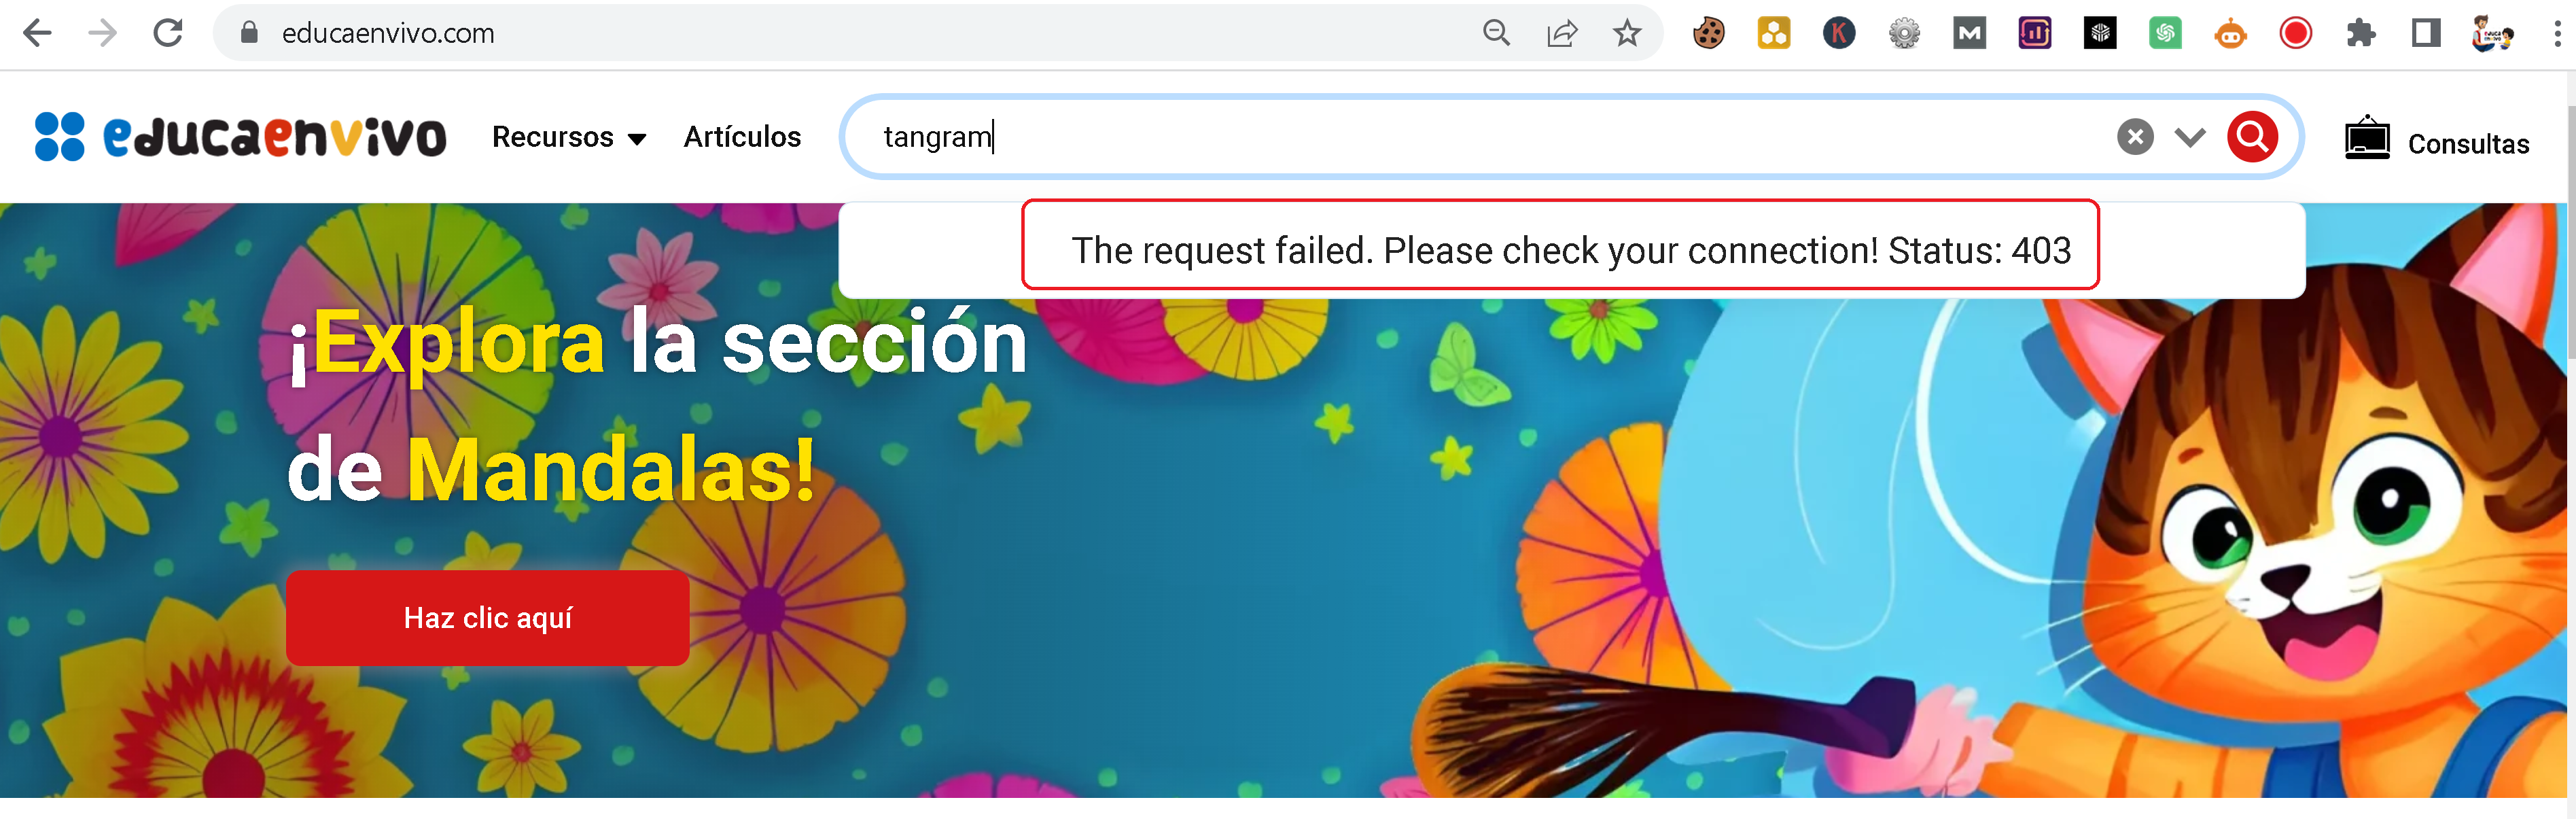Go back to the previous page

(37, 33)
